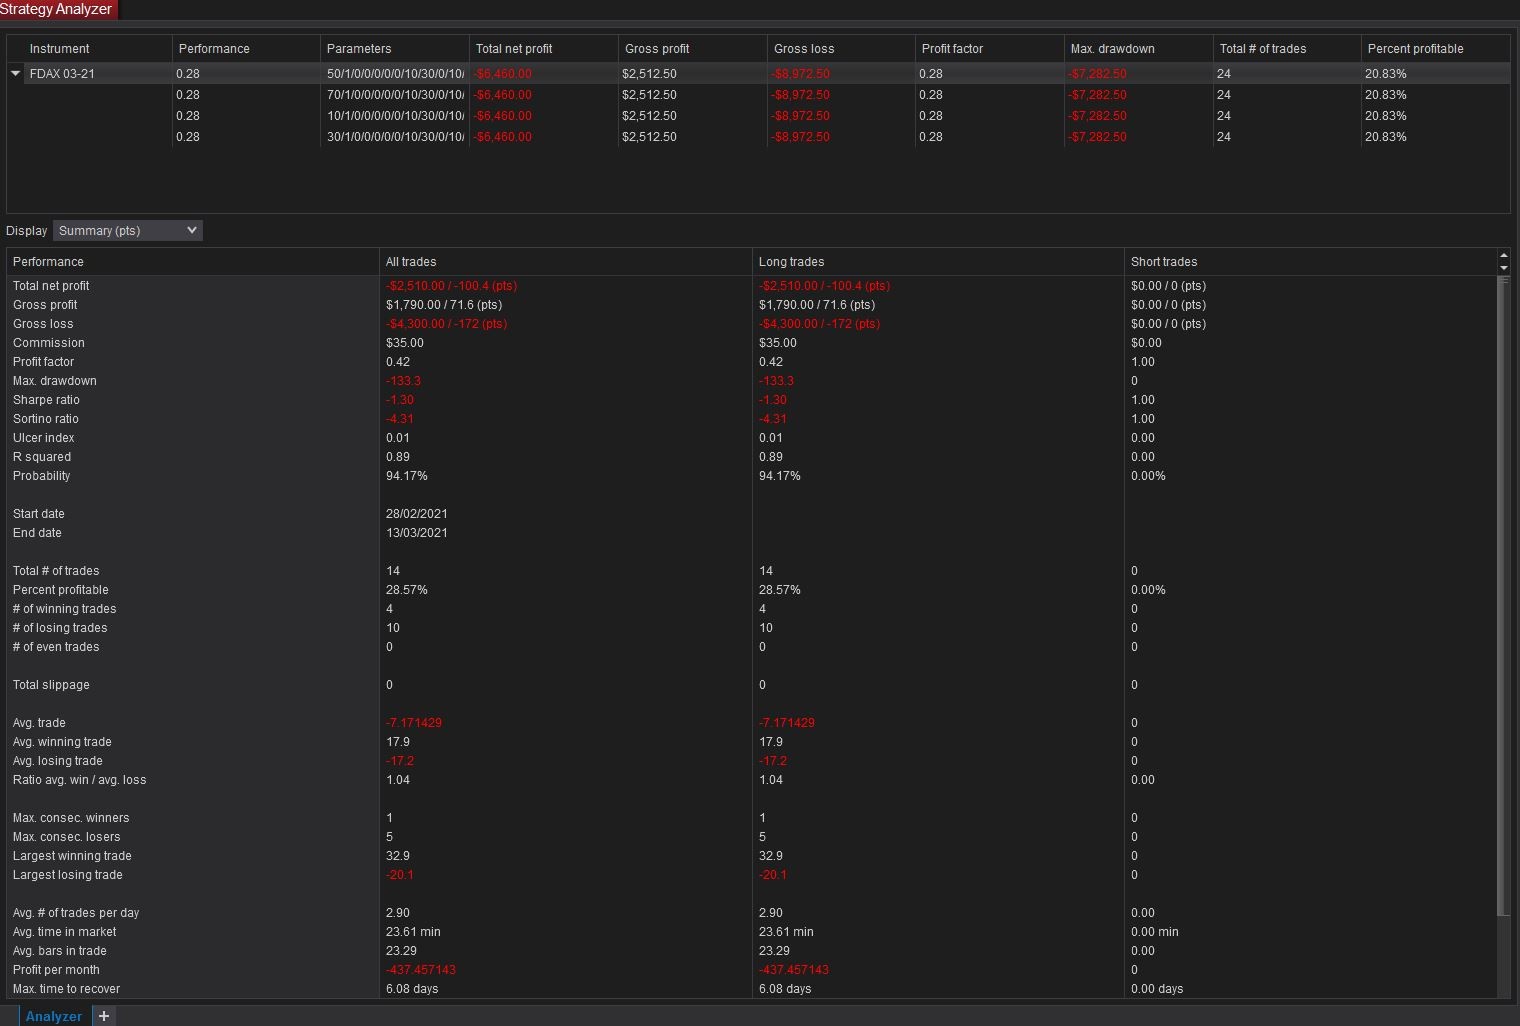The width and height of the screenshot is (1520, 1026).
Task: Collapse the FDAX 03-21 instrument group
Action: (15, 72)
